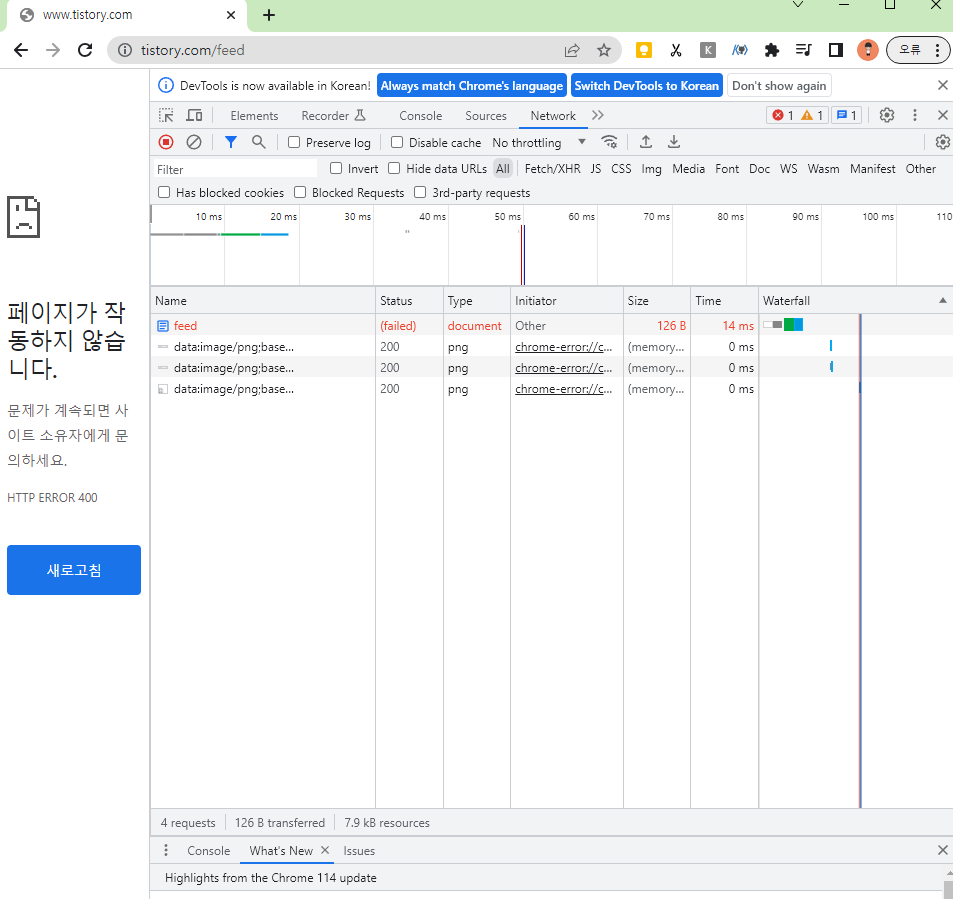Bookmark this page with star icon

tap(604, 50)
